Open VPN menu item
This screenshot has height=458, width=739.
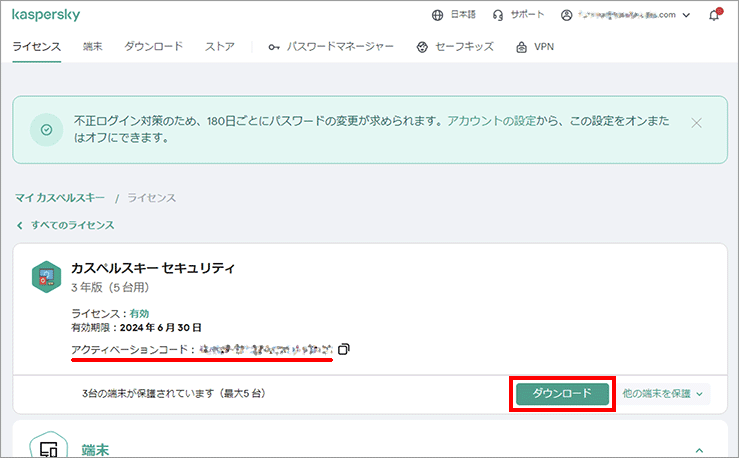pyautogui.click(x=544, y=47)
